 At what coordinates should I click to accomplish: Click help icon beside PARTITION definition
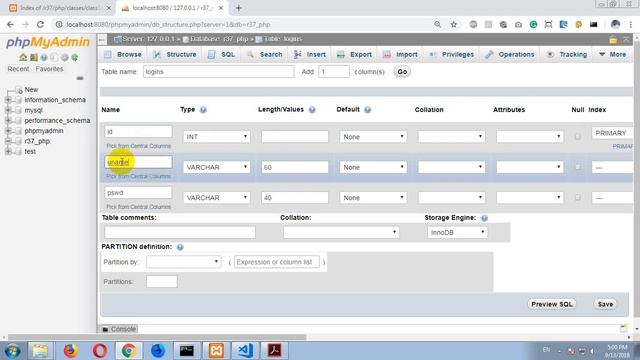(180, 247)
